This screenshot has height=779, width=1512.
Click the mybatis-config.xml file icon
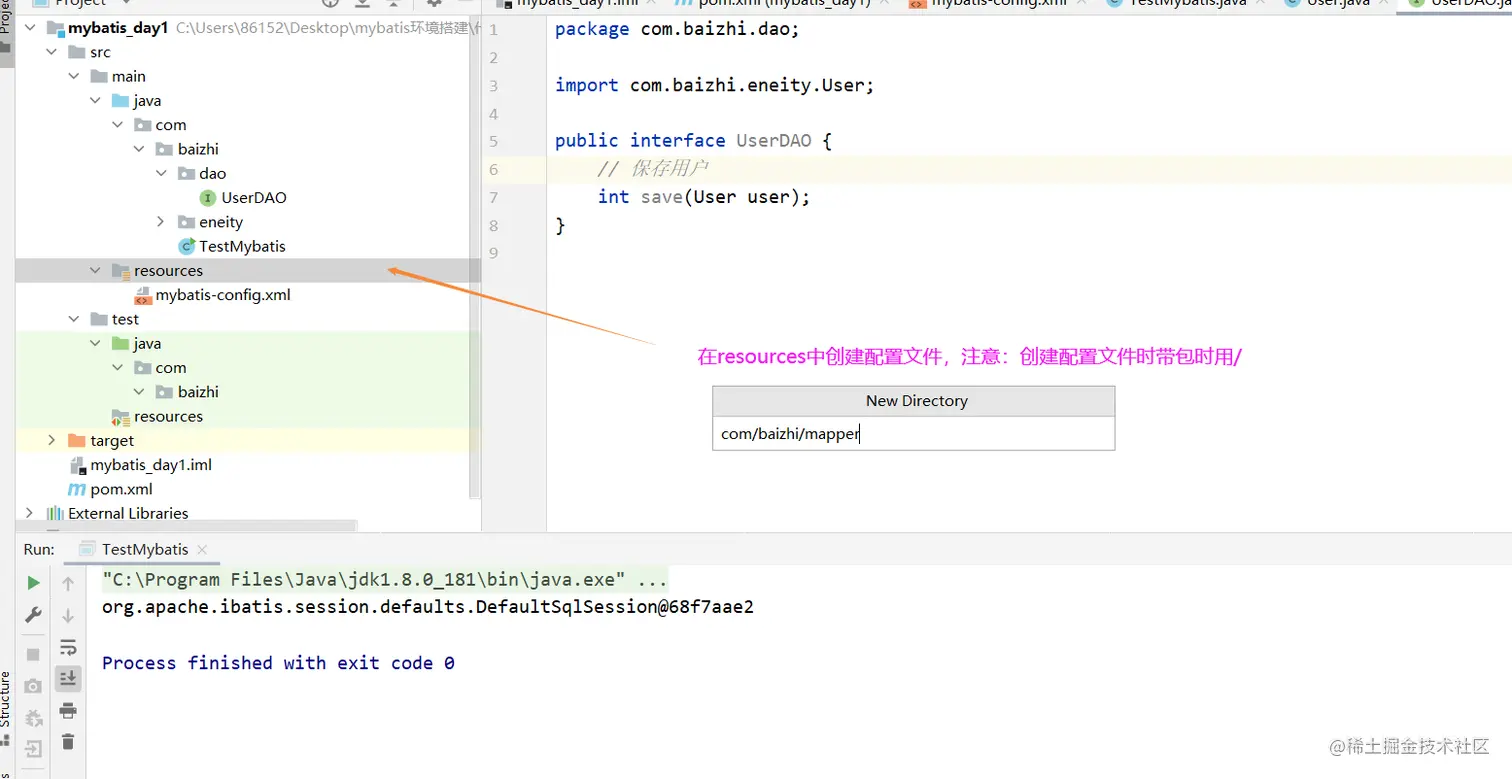coord(143,295)
